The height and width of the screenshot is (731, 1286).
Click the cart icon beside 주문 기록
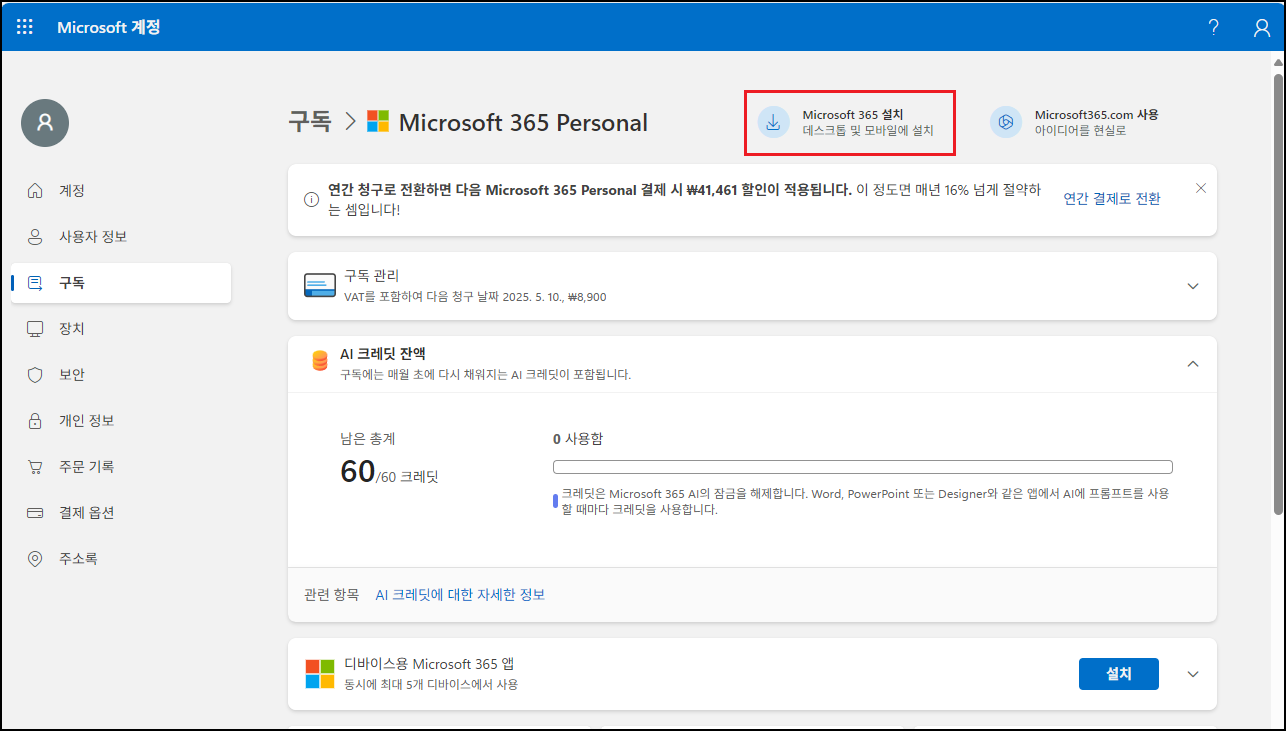[35, 467]
